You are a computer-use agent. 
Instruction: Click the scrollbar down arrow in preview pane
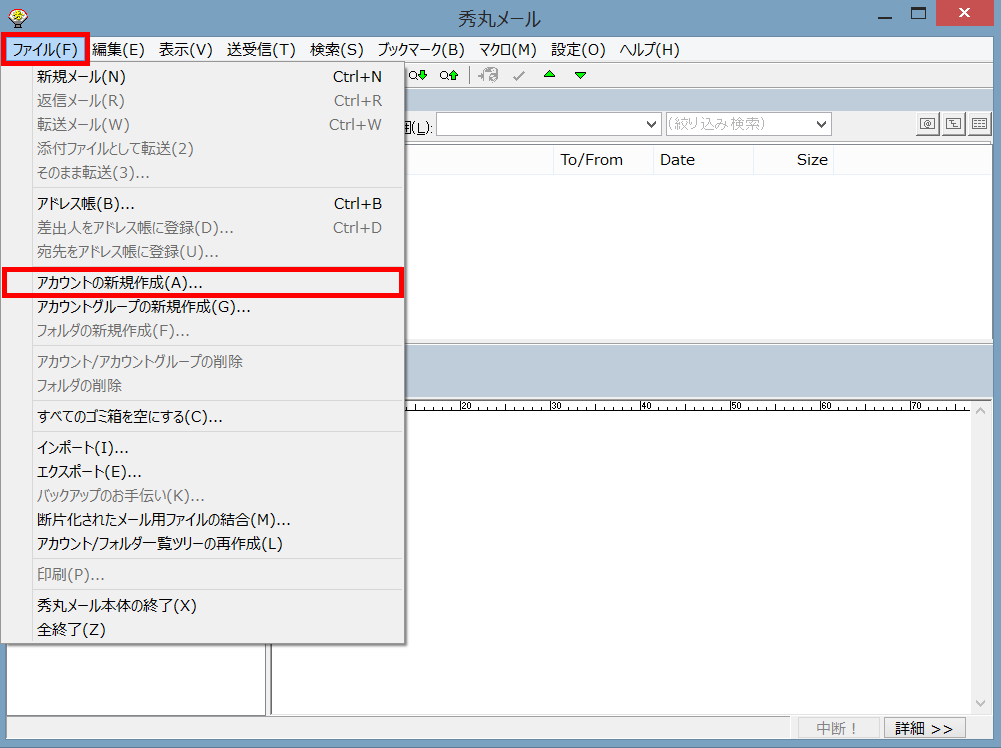click(x=981, y=704)
